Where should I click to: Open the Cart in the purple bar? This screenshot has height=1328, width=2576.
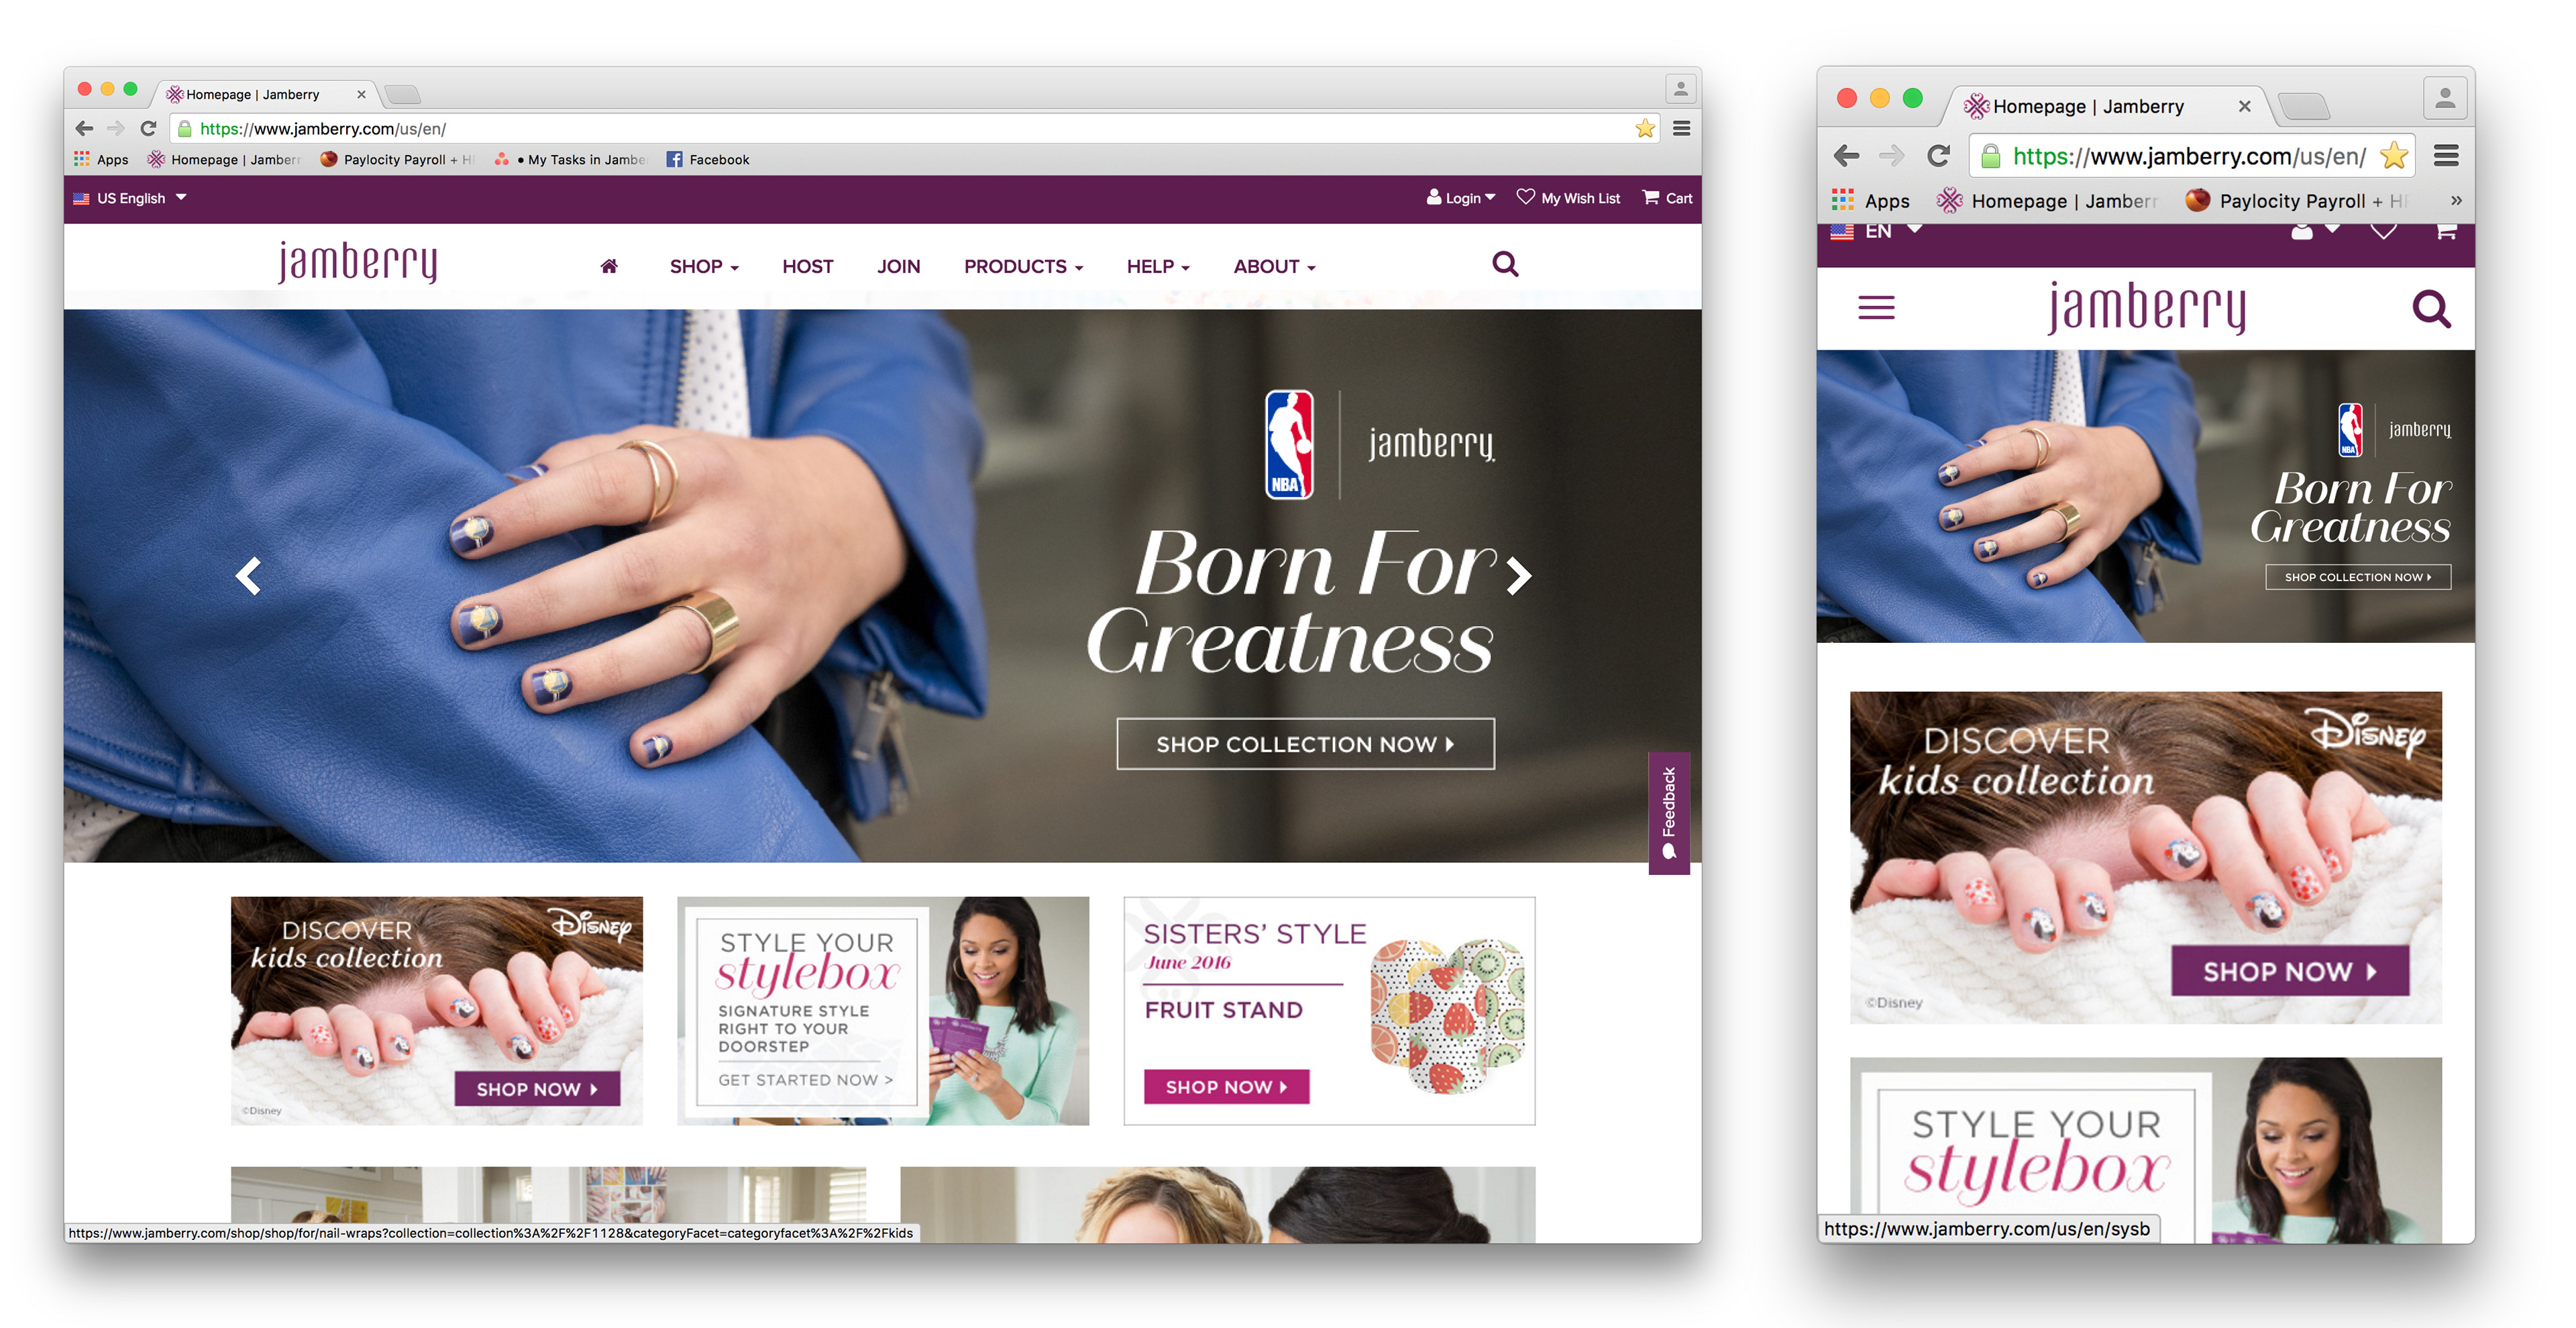pos(1667,198)
